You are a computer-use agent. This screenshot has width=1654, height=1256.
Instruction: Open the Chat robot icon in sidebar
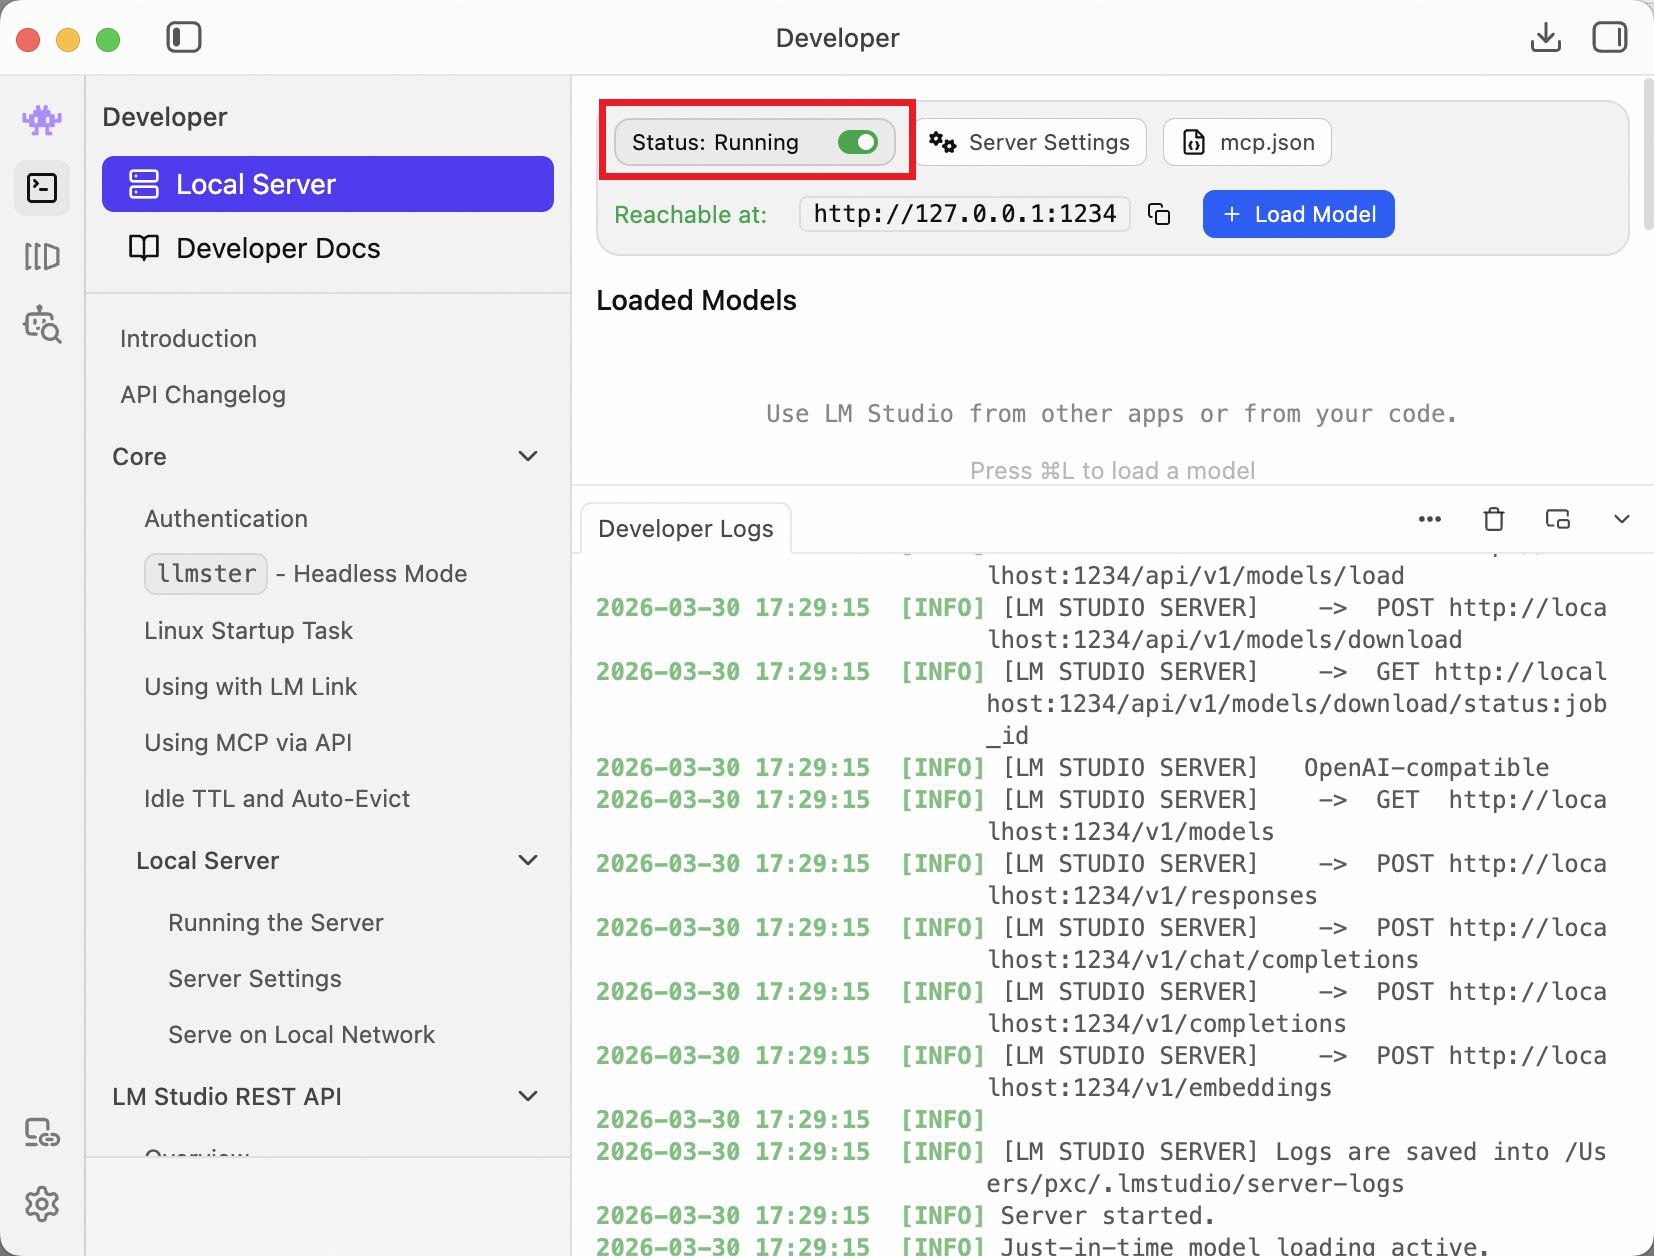(x=42, y=120)
